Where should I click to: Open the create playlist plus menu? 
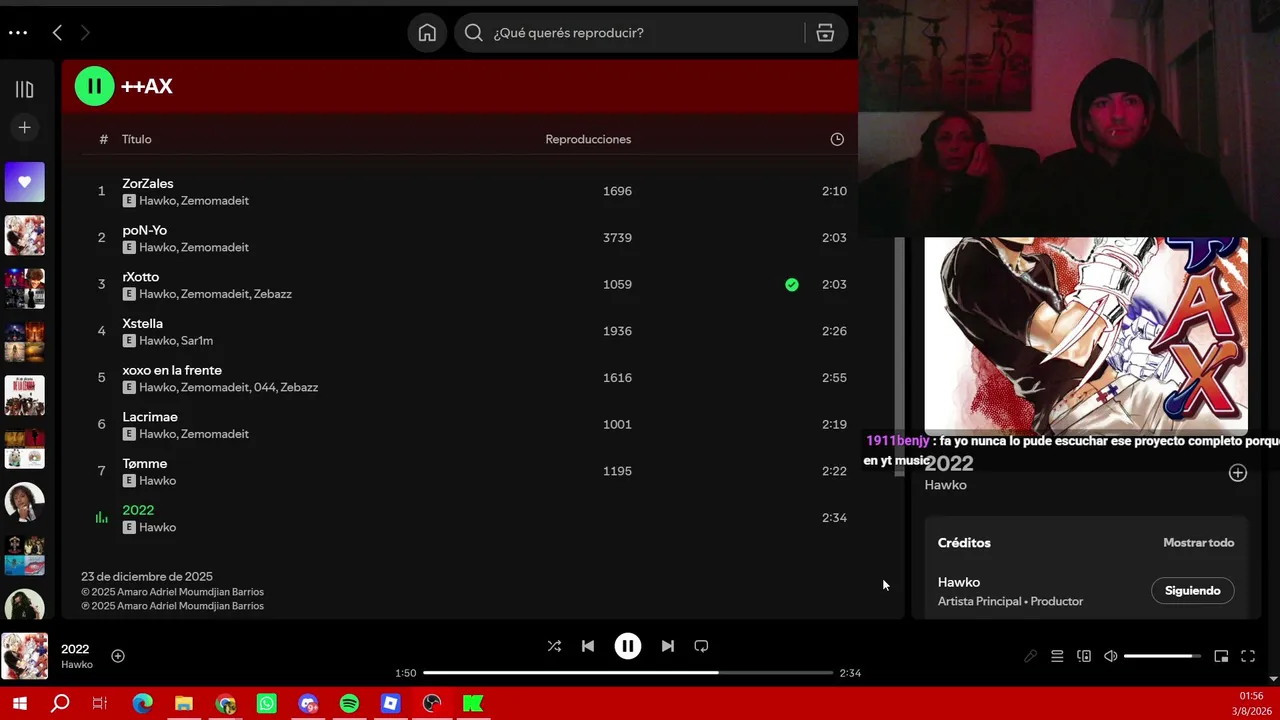(24, 127)
